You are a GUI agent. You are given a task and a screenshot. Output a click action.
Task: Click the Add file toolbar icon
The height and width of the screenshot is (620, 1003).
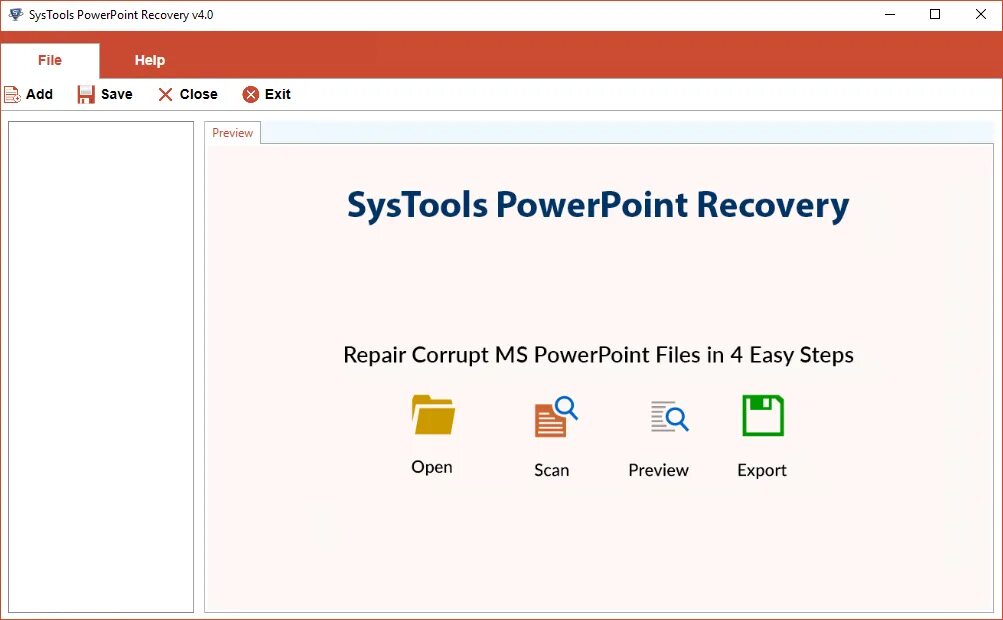[x=12, y=95]
